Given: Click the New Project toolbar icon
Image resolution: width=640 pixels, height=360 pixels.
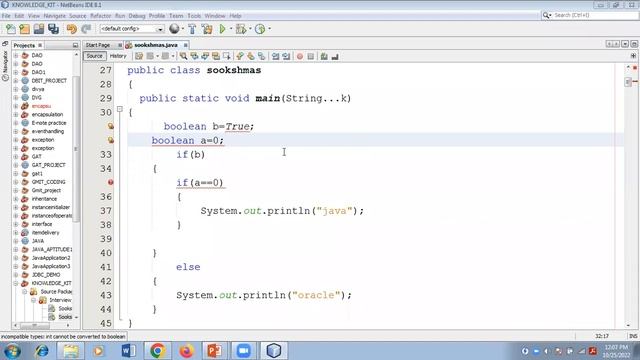Looking at the screenshot, I should [24, 29].
